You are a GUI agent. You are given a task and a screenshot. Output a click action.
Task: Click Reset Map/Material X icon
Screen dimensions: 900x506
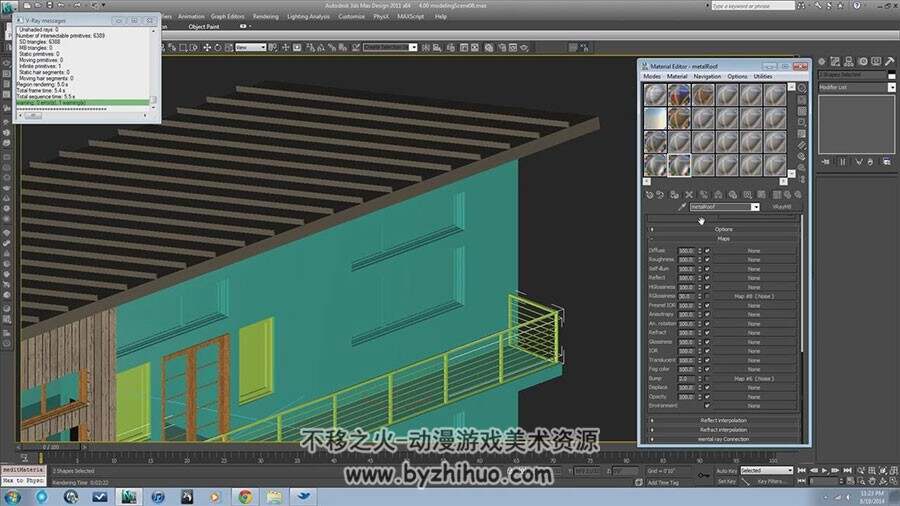tap(689, 195)
